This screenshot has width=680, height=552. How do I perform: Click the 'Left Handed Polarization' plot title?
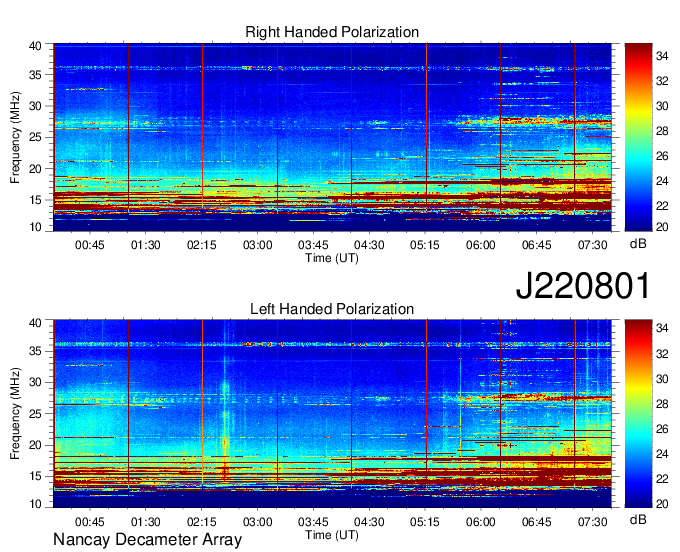[x=332, y=309]
